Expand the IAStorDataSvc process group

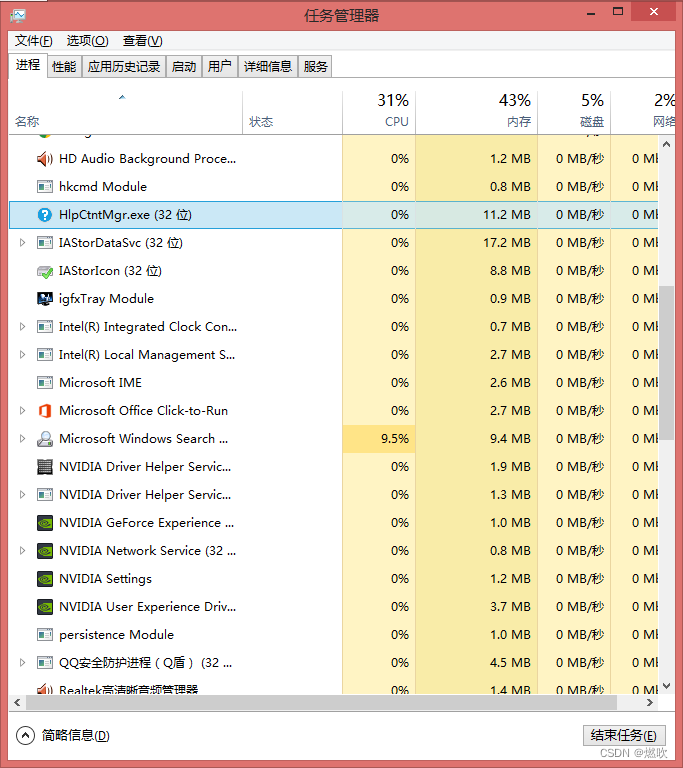coord(22,242)
